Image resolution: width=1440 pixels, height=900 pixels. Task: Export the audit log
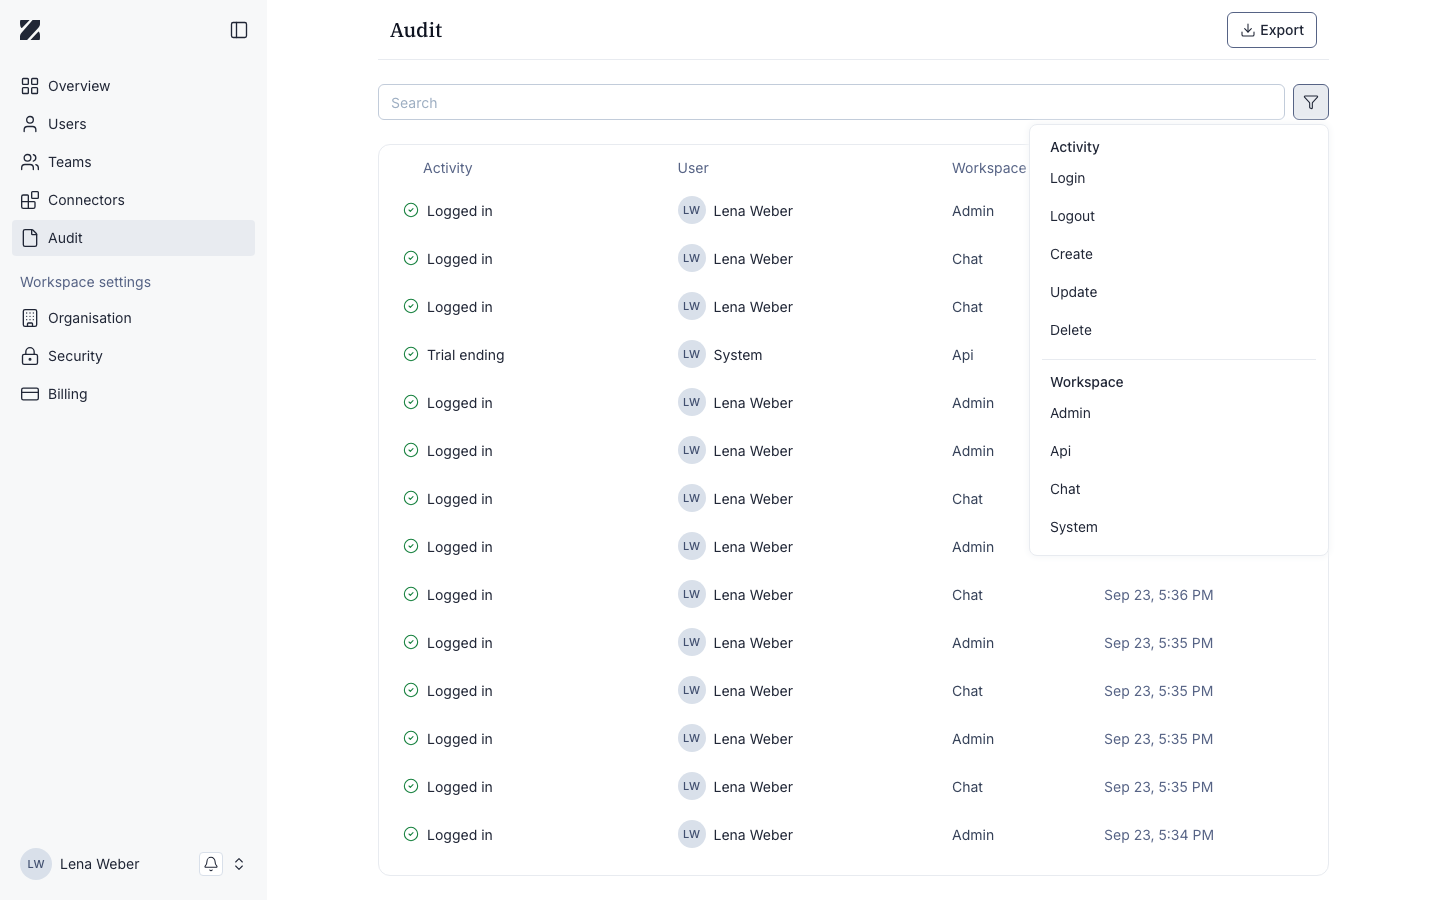1272,30
